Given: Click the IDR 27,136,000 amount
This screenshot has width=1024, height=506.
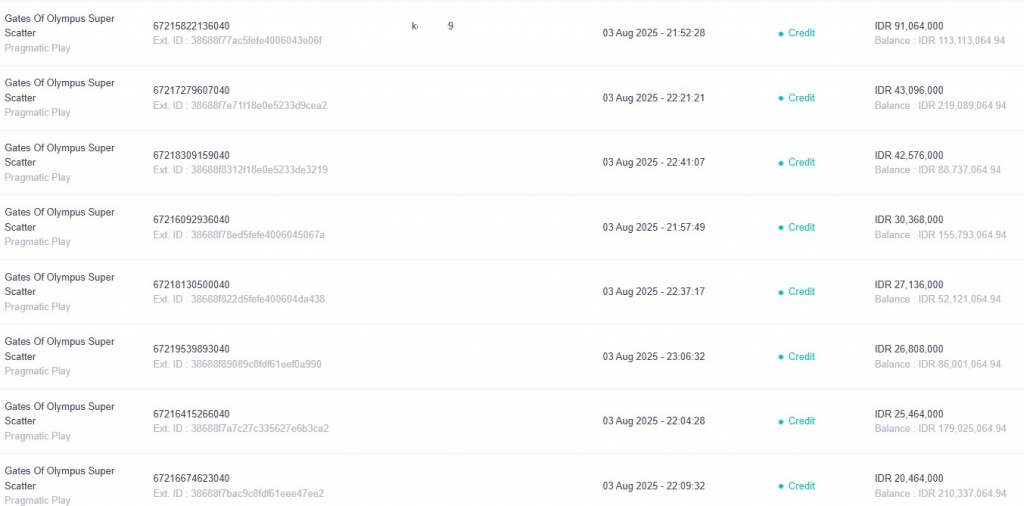Looking at the screenshot, I should [908, 285].
